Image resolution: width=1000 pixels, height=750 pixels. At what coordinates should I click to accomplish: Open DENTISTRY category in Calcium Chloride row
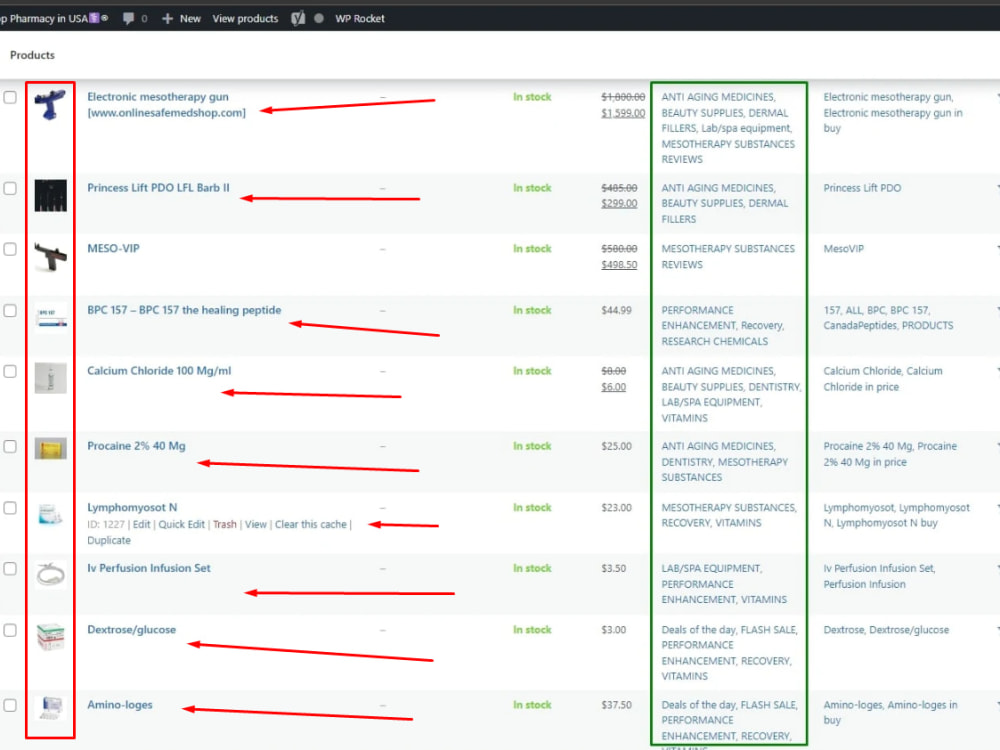(774, 386)
